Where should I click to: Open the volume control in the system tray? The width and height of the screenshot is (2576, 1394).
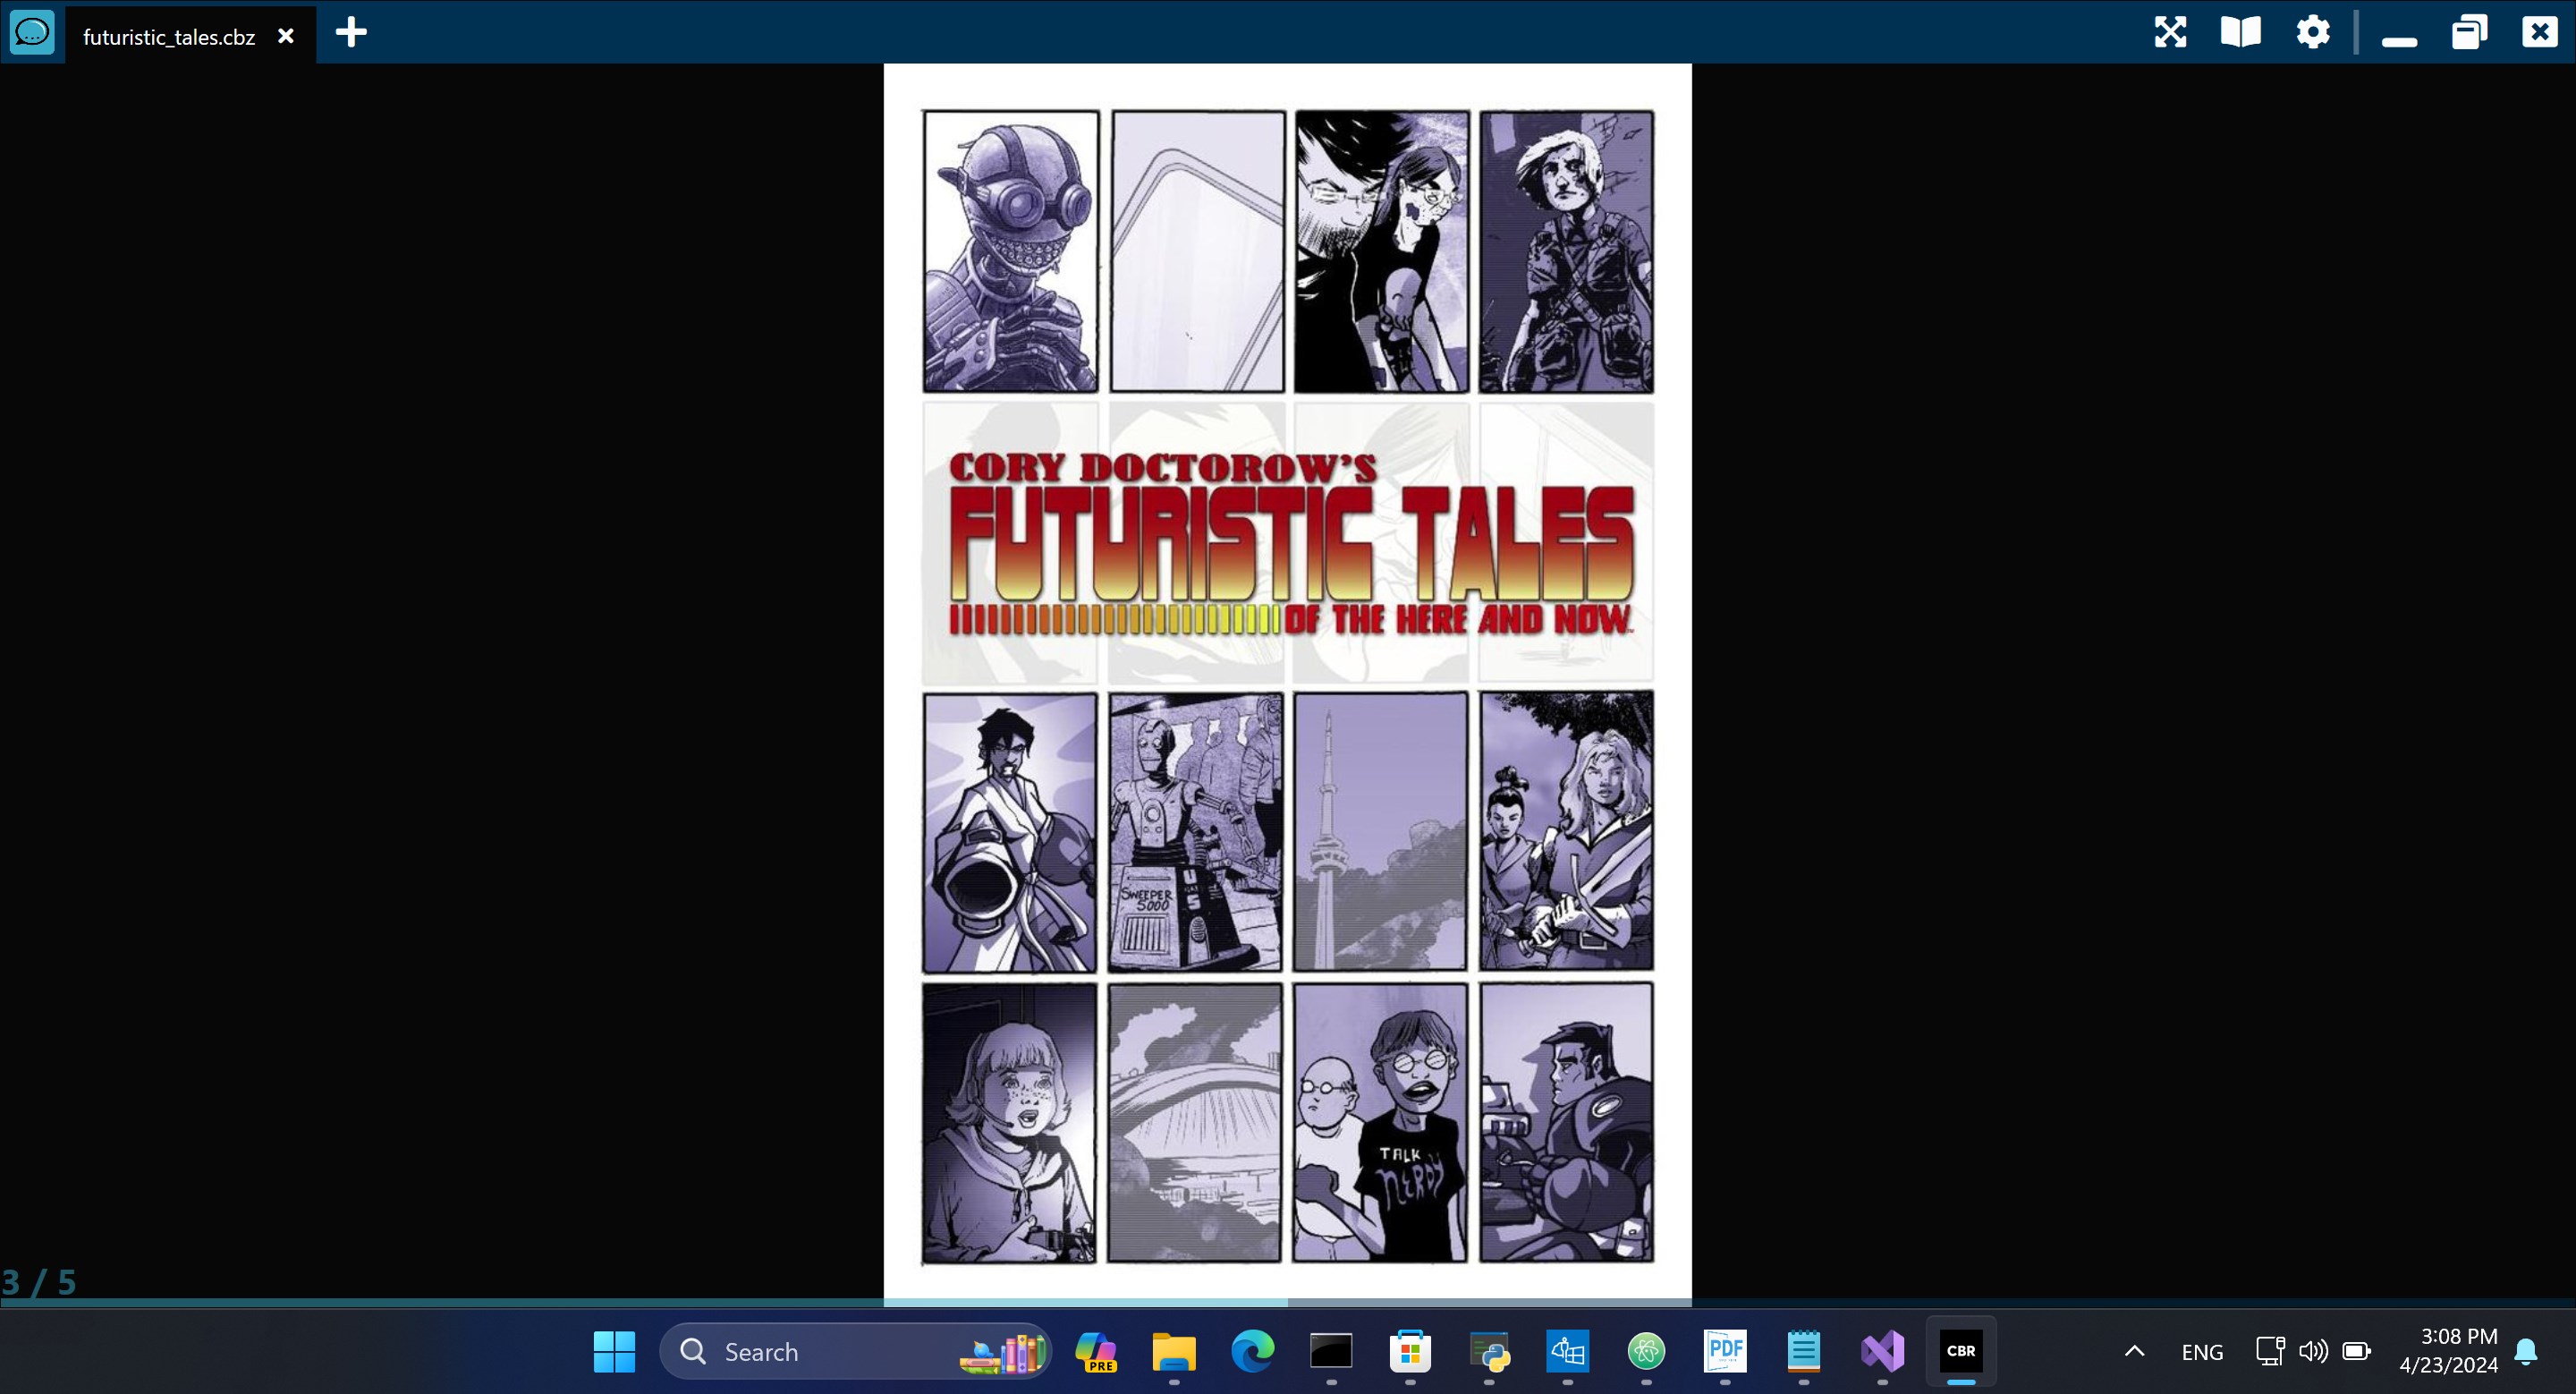[2312, 1352]
